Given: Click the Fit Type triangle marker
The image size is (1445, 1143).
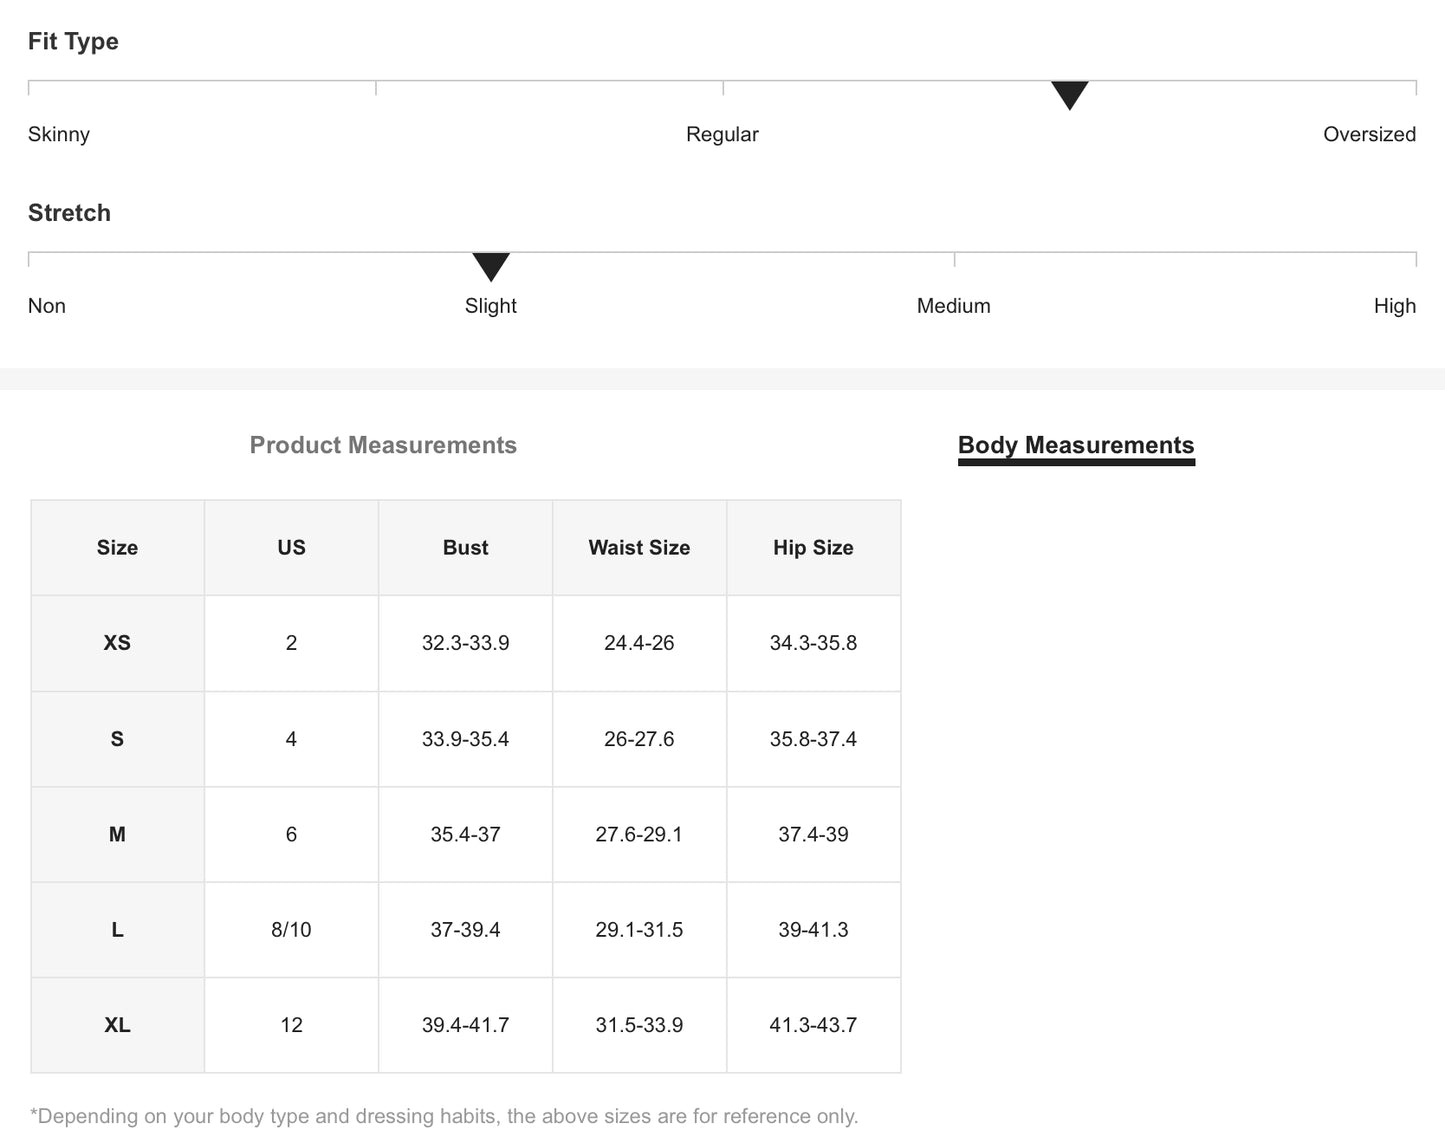Looking at the screenshot, I should click(1069, 95).
